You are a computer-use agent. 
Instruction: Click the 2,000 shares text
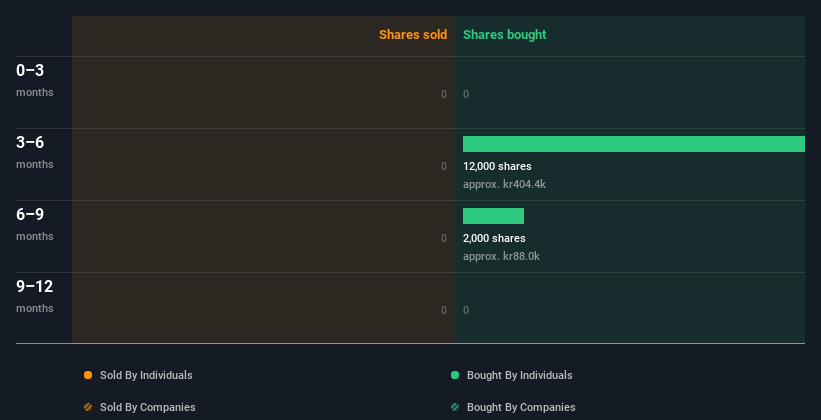[494, 238]
